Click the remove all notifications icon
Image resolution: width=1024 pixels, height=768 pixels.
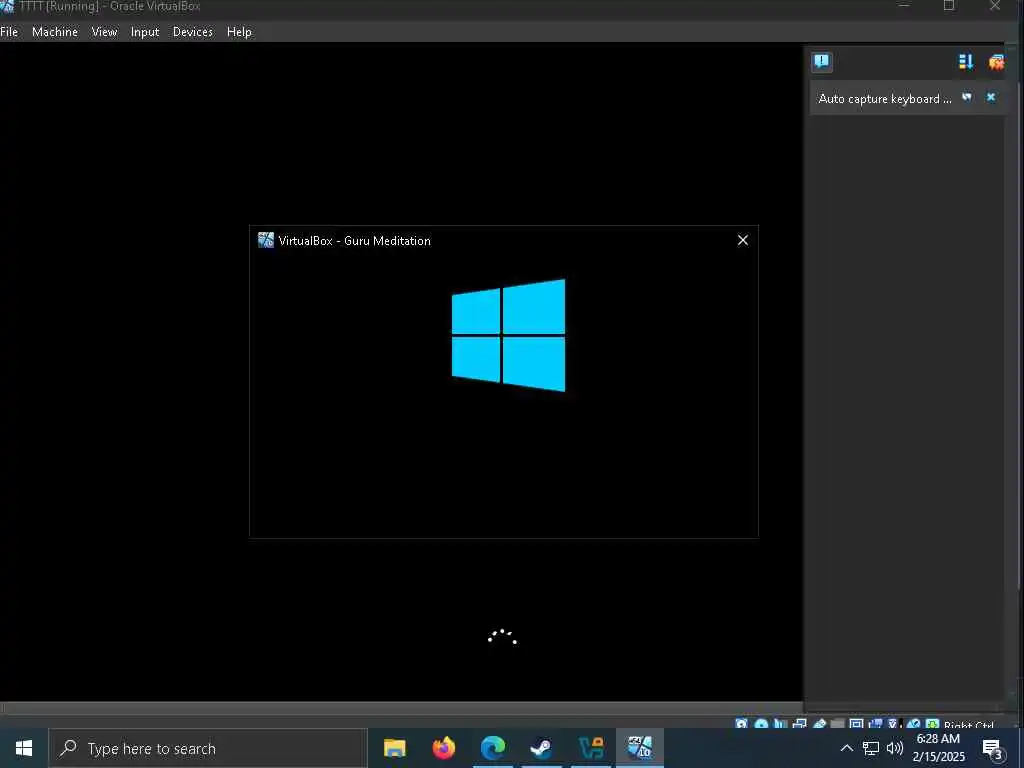(x=996, y=62)
